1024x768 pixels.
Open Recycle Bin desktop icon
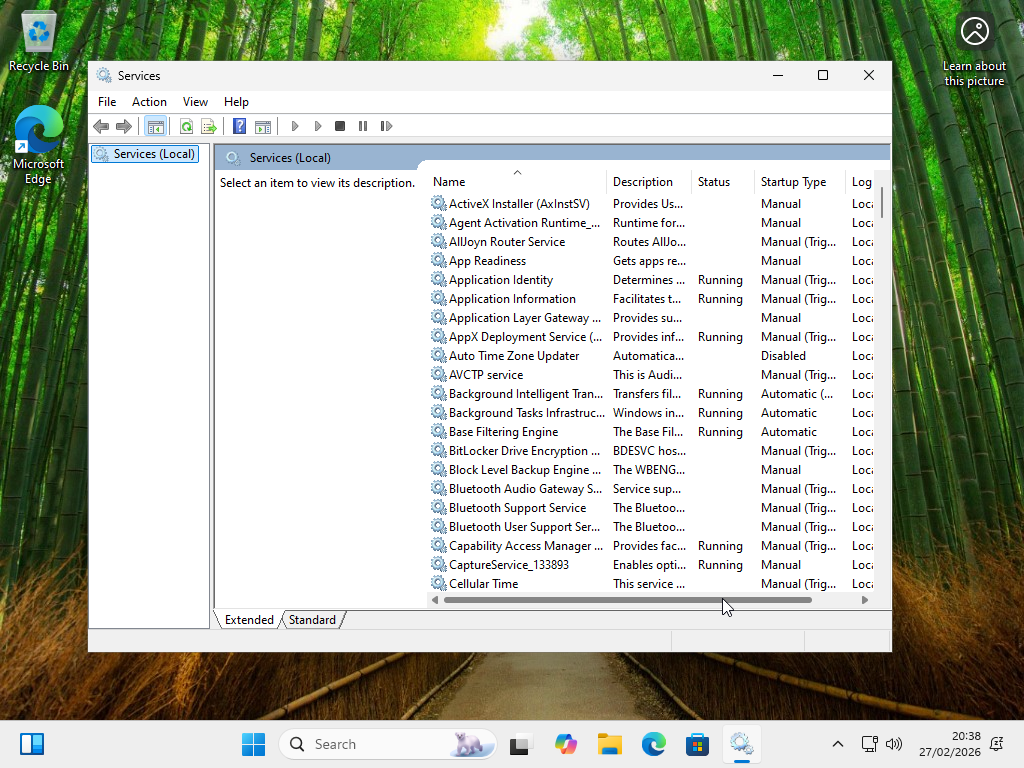click(x=39, y=40)
